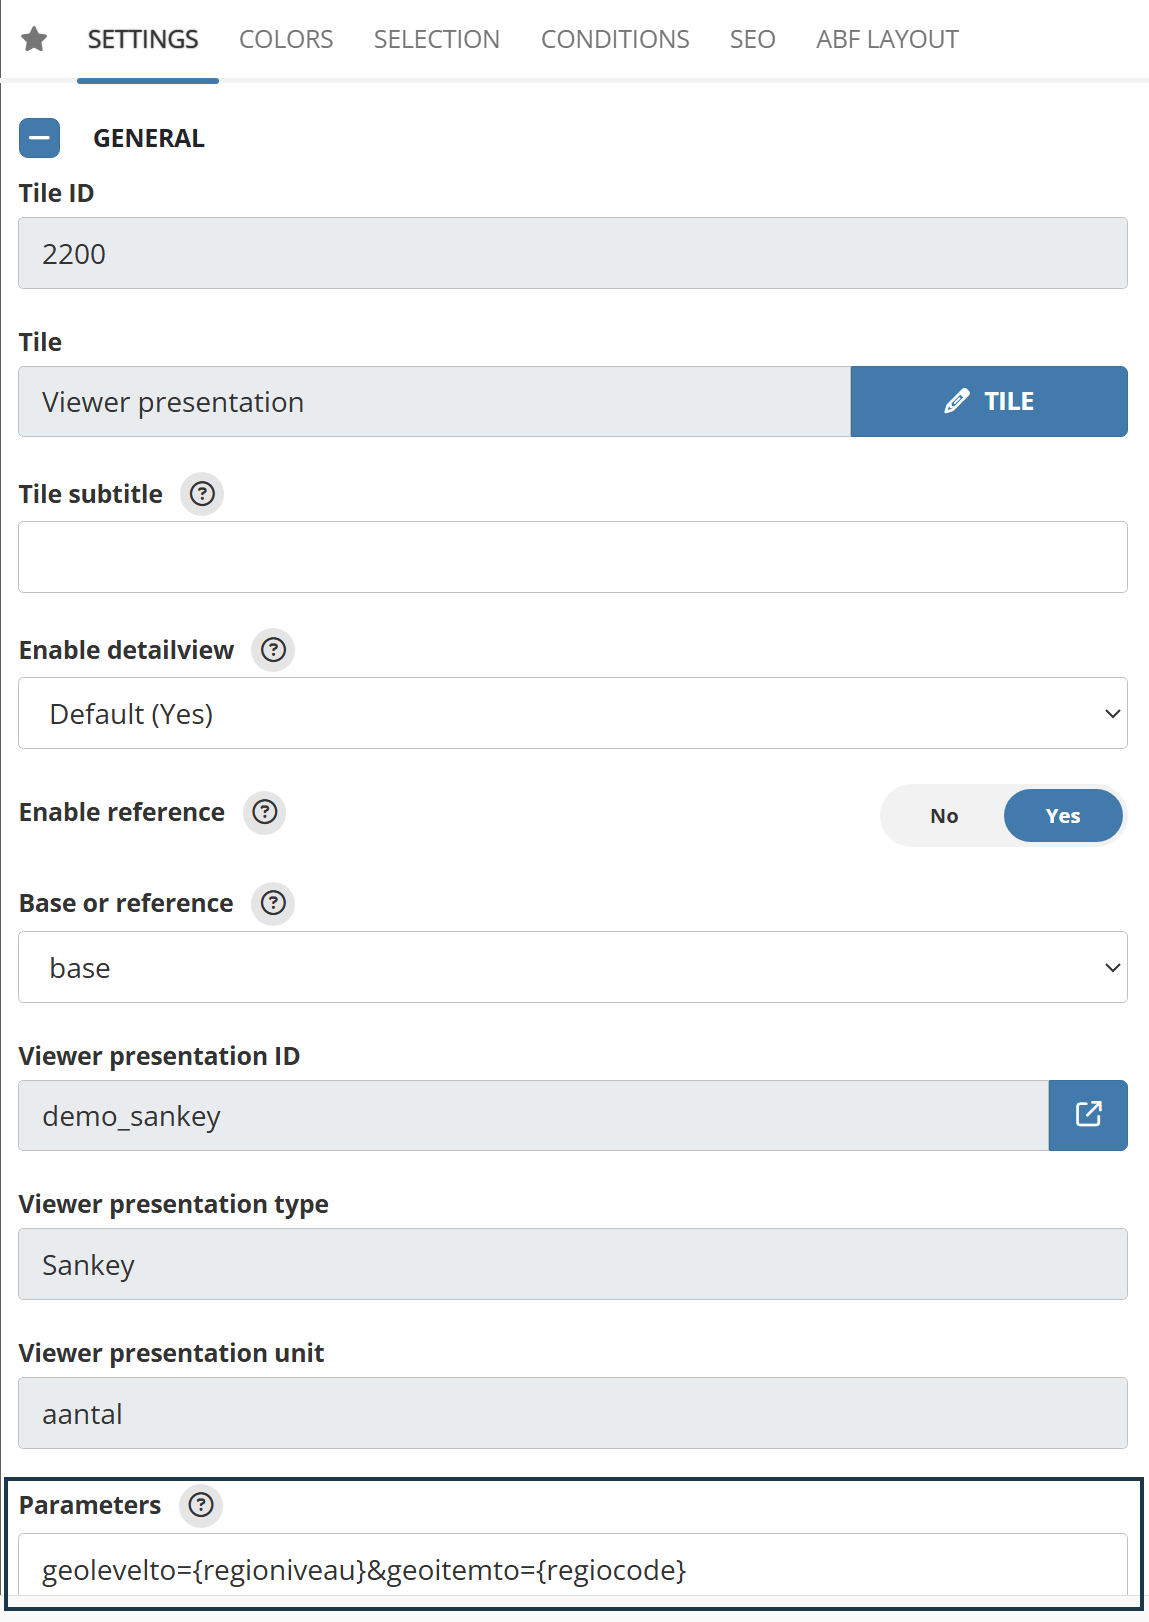Open viewer presentation in new window
The height and width of the screenshot is (1622, 1149).
(x=1088, y=1115)
